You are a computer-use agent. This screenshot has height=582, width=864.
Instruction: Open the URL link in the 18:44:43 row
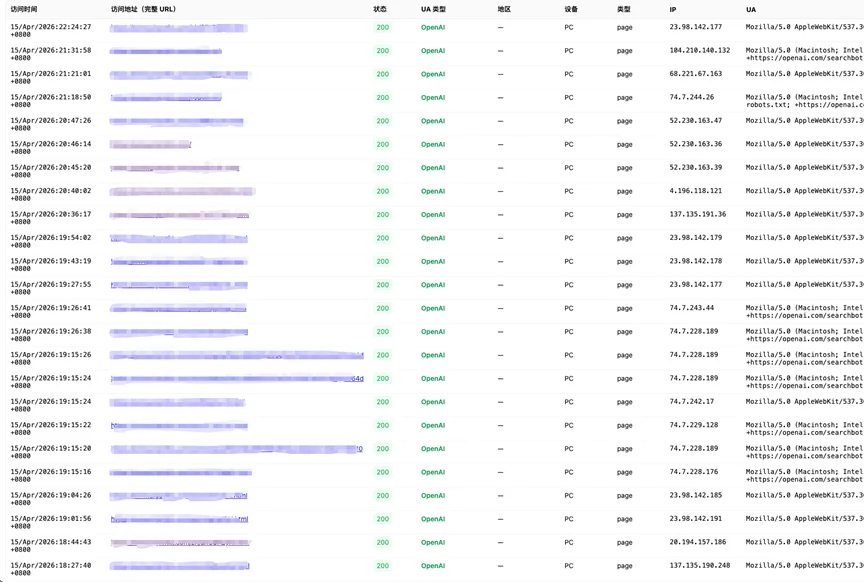pos(181,543)
